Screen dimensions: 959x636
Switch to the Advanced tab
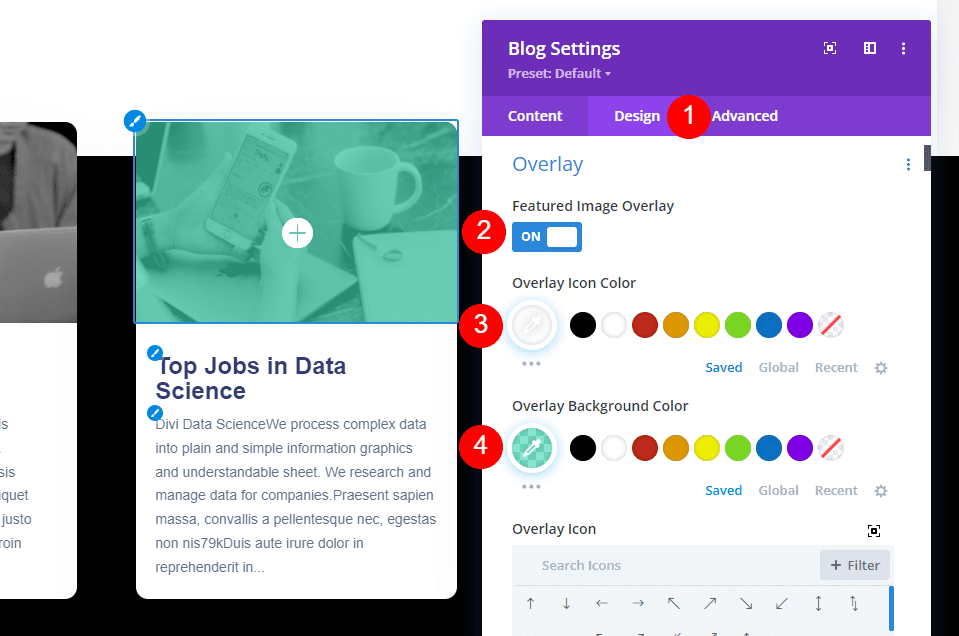pyautogui.click(x=745, y=115)
